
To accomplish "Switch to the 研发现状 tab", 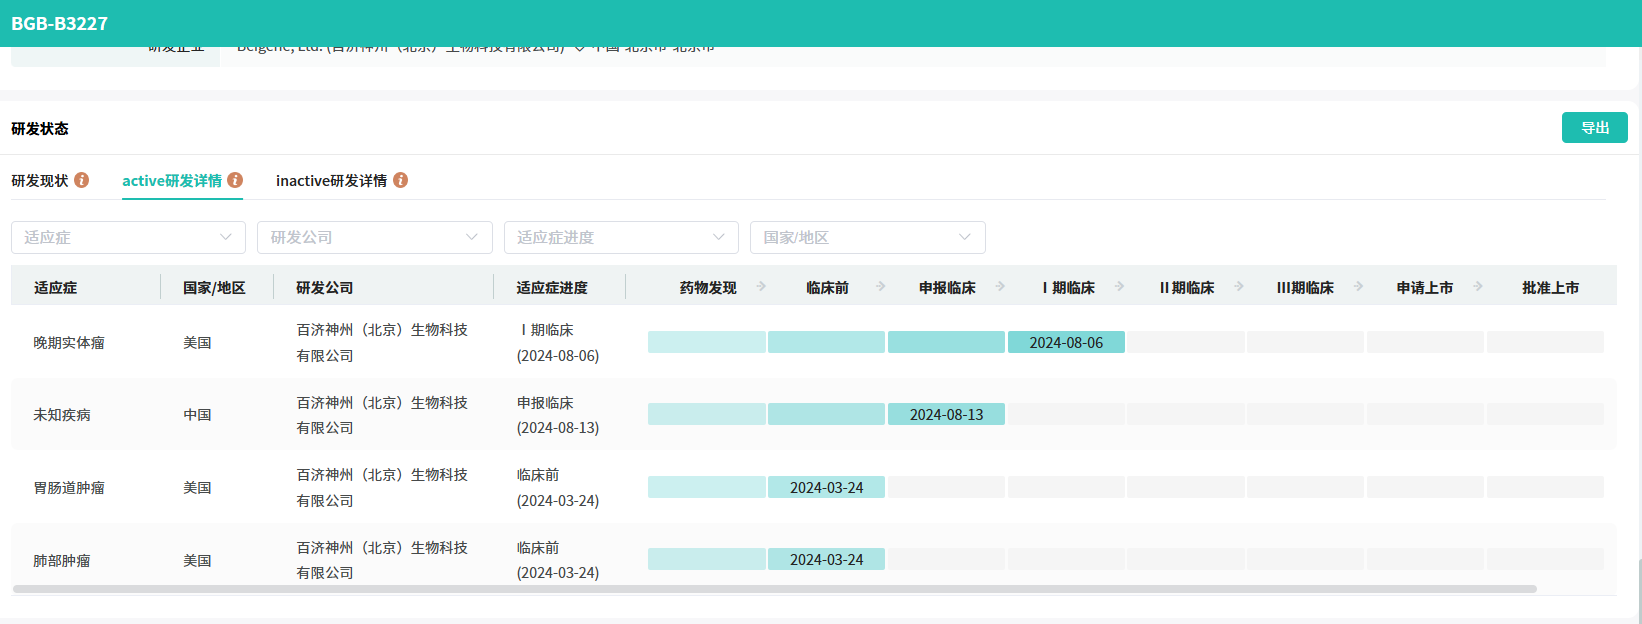I will pyautogui.click(x=40, y=181).
